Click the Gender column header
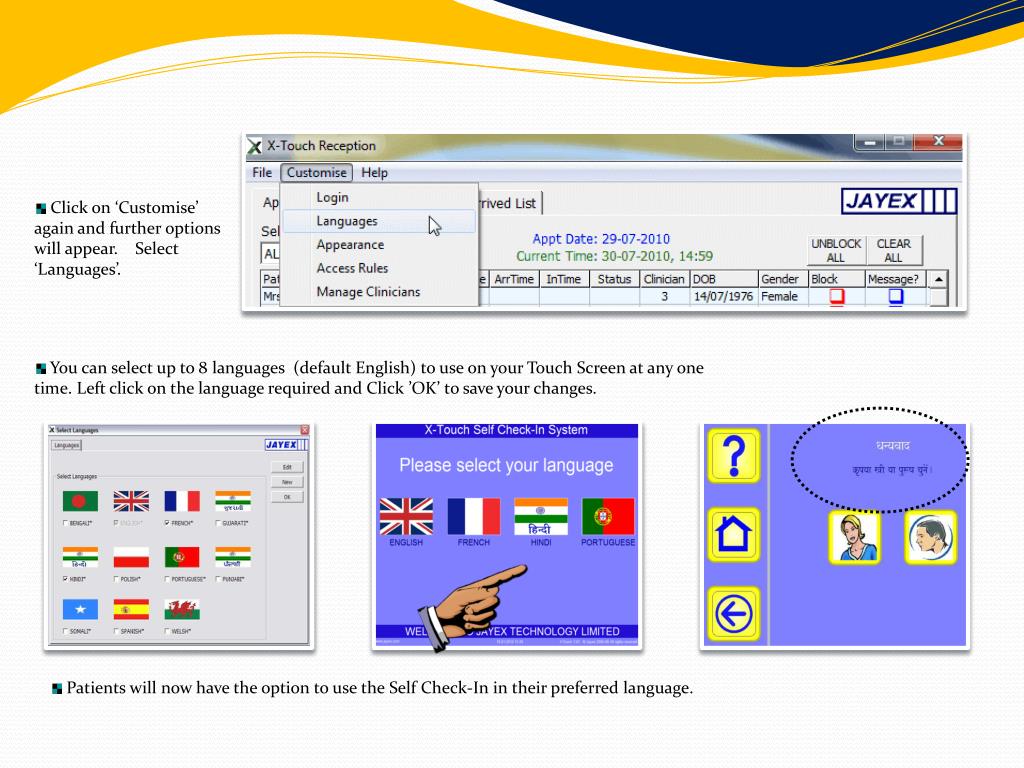This screenshot has width=1024, height=768. 782,279
